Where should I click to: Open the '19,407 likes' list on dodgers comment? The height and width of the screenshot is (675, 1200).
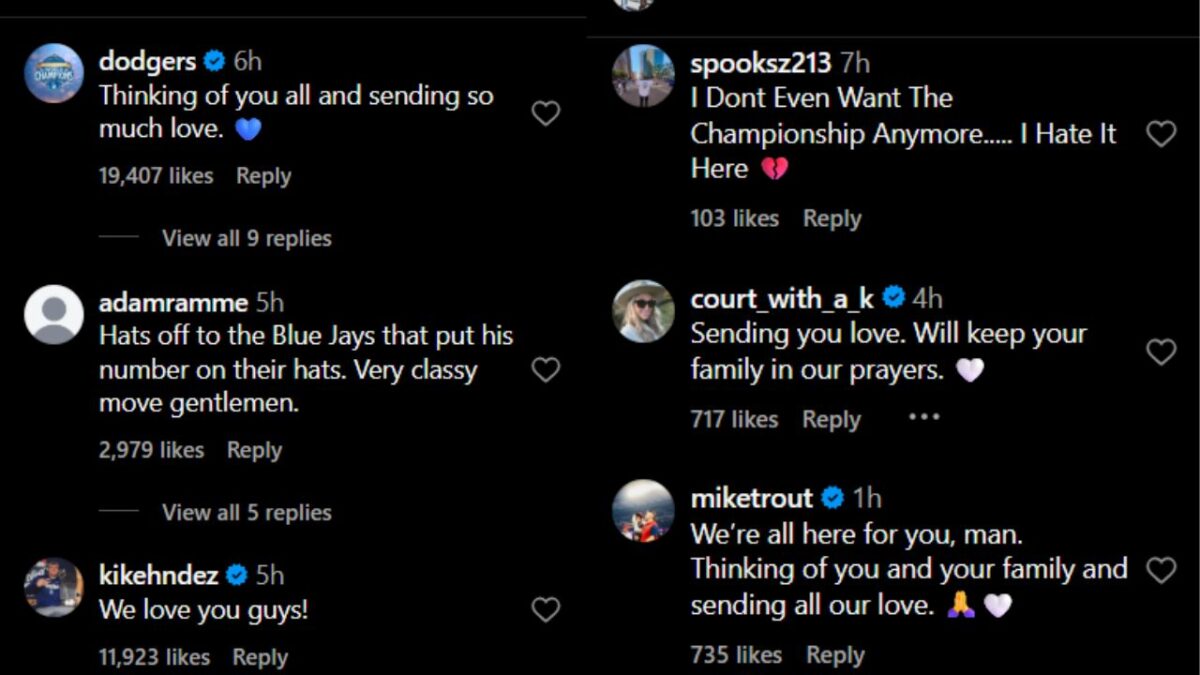coord(155,175)
